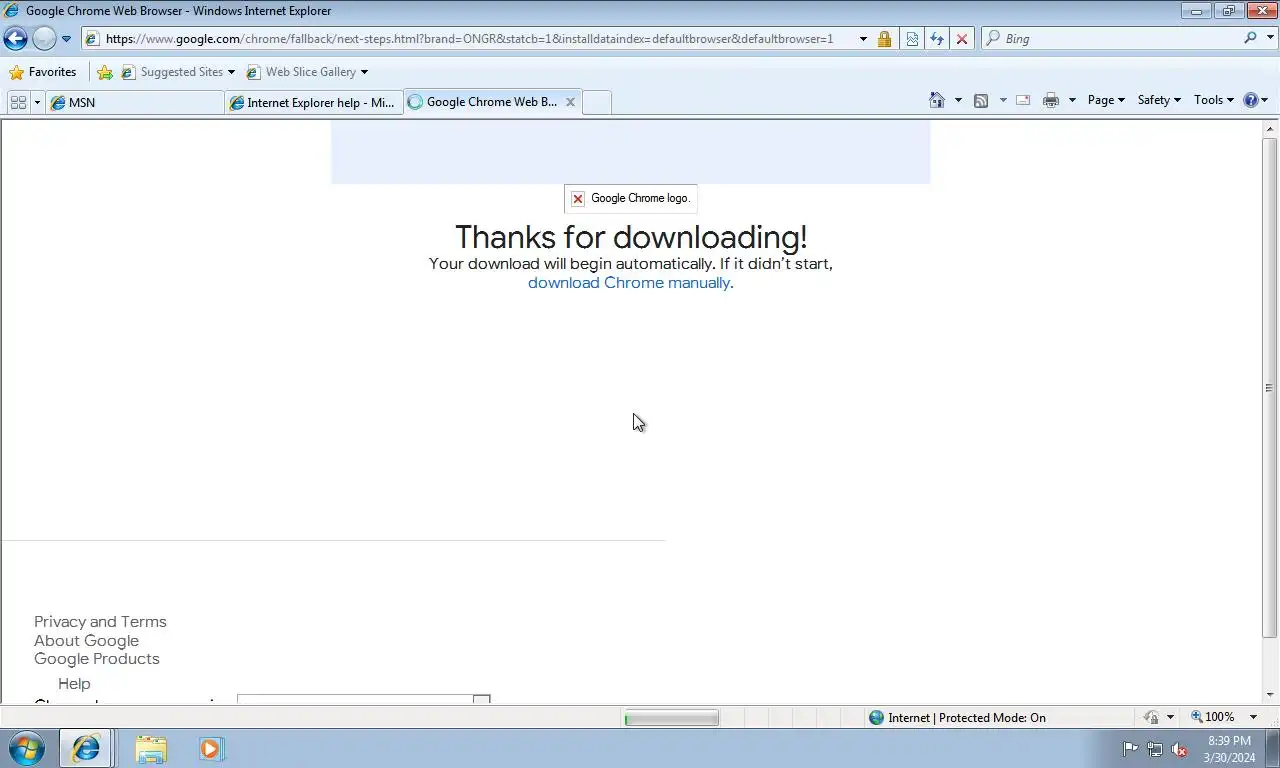This screenshot has width=1280, height=768.
Task: Open the Tools menu
Action: [x=1214, y=100]
